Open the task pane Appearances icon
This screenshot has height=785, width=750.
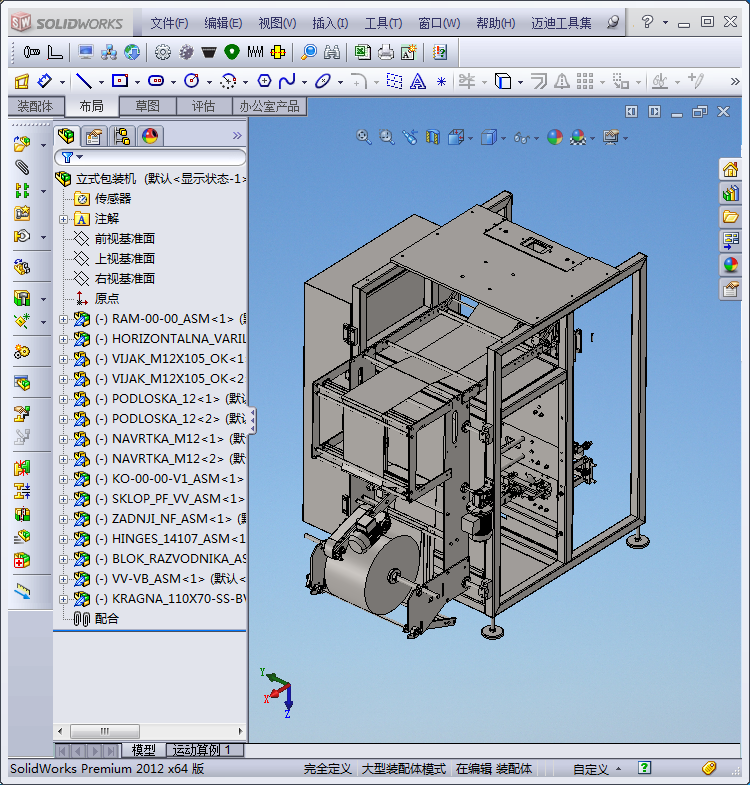tap(730, 264)
